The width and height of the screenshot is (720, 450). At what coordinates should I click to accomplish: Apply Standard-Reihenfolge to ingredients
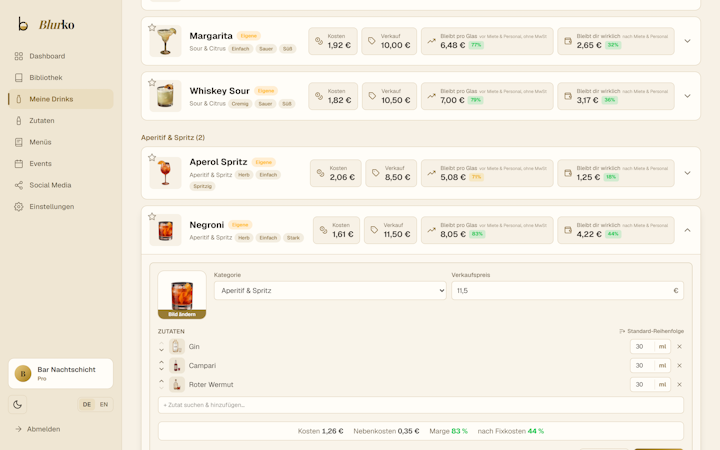click(652, 331)
